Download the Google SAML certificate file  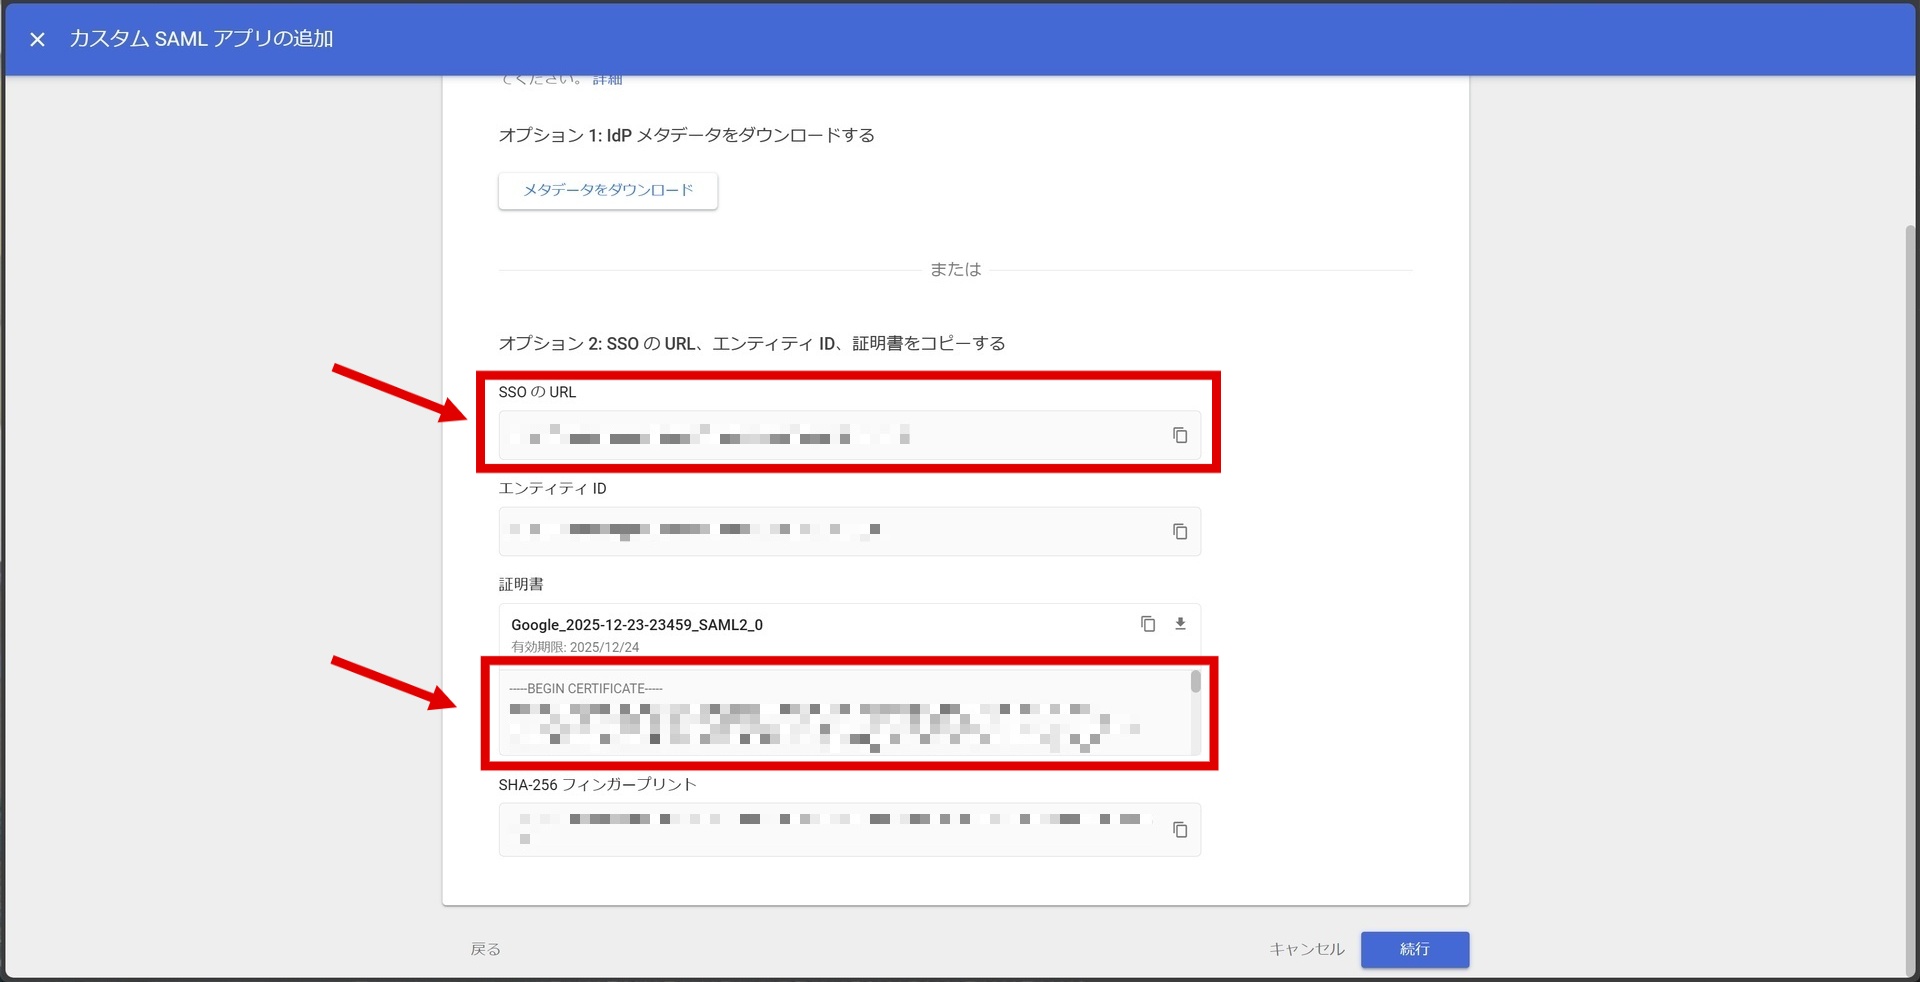tap(1180, 624)
